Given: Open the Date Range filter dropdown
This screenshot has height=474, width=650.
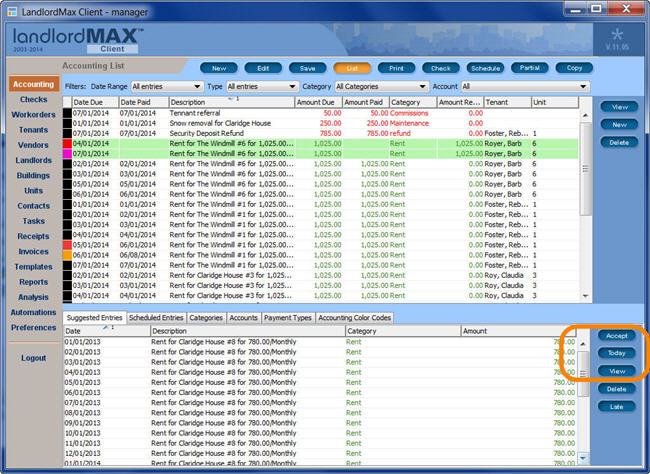Looking at the screenshot, I should pyautogui.click(x=167, y=86).
